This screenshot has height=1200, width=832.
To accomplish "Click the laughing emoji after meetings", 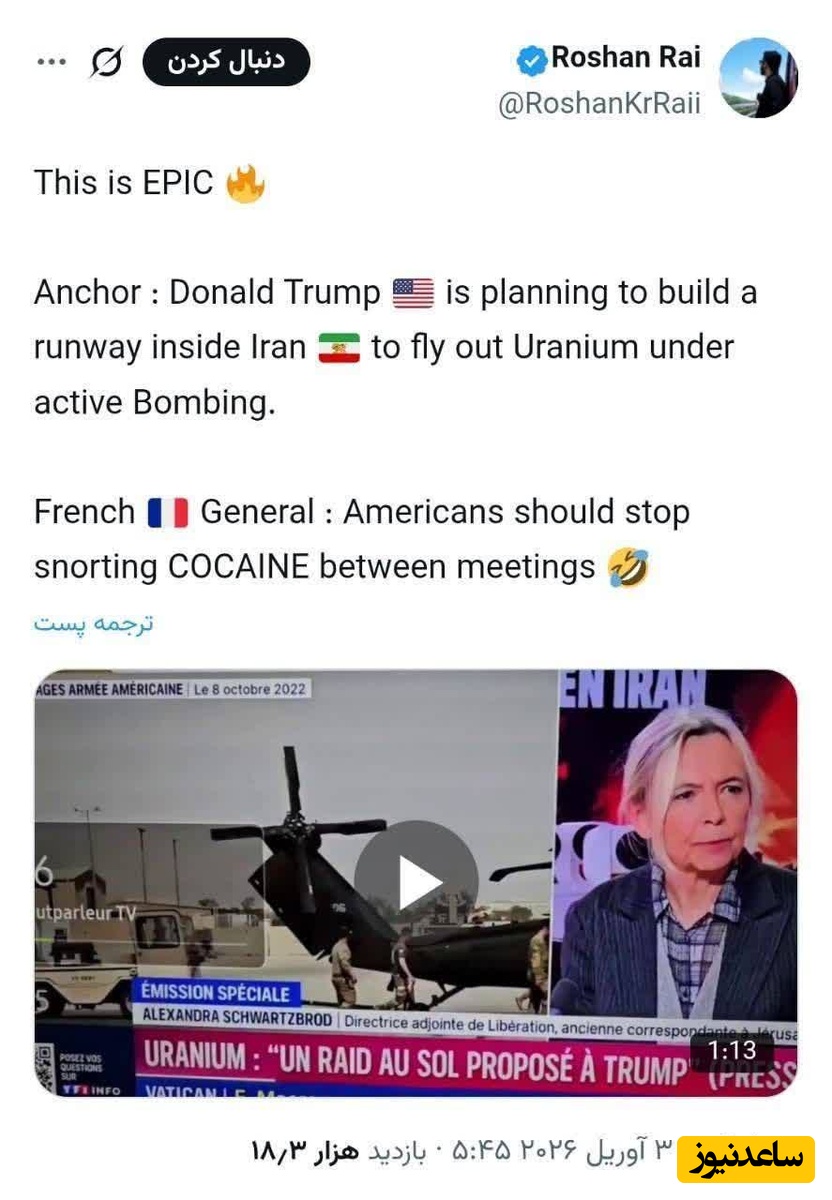I will (x=627, y=567).
